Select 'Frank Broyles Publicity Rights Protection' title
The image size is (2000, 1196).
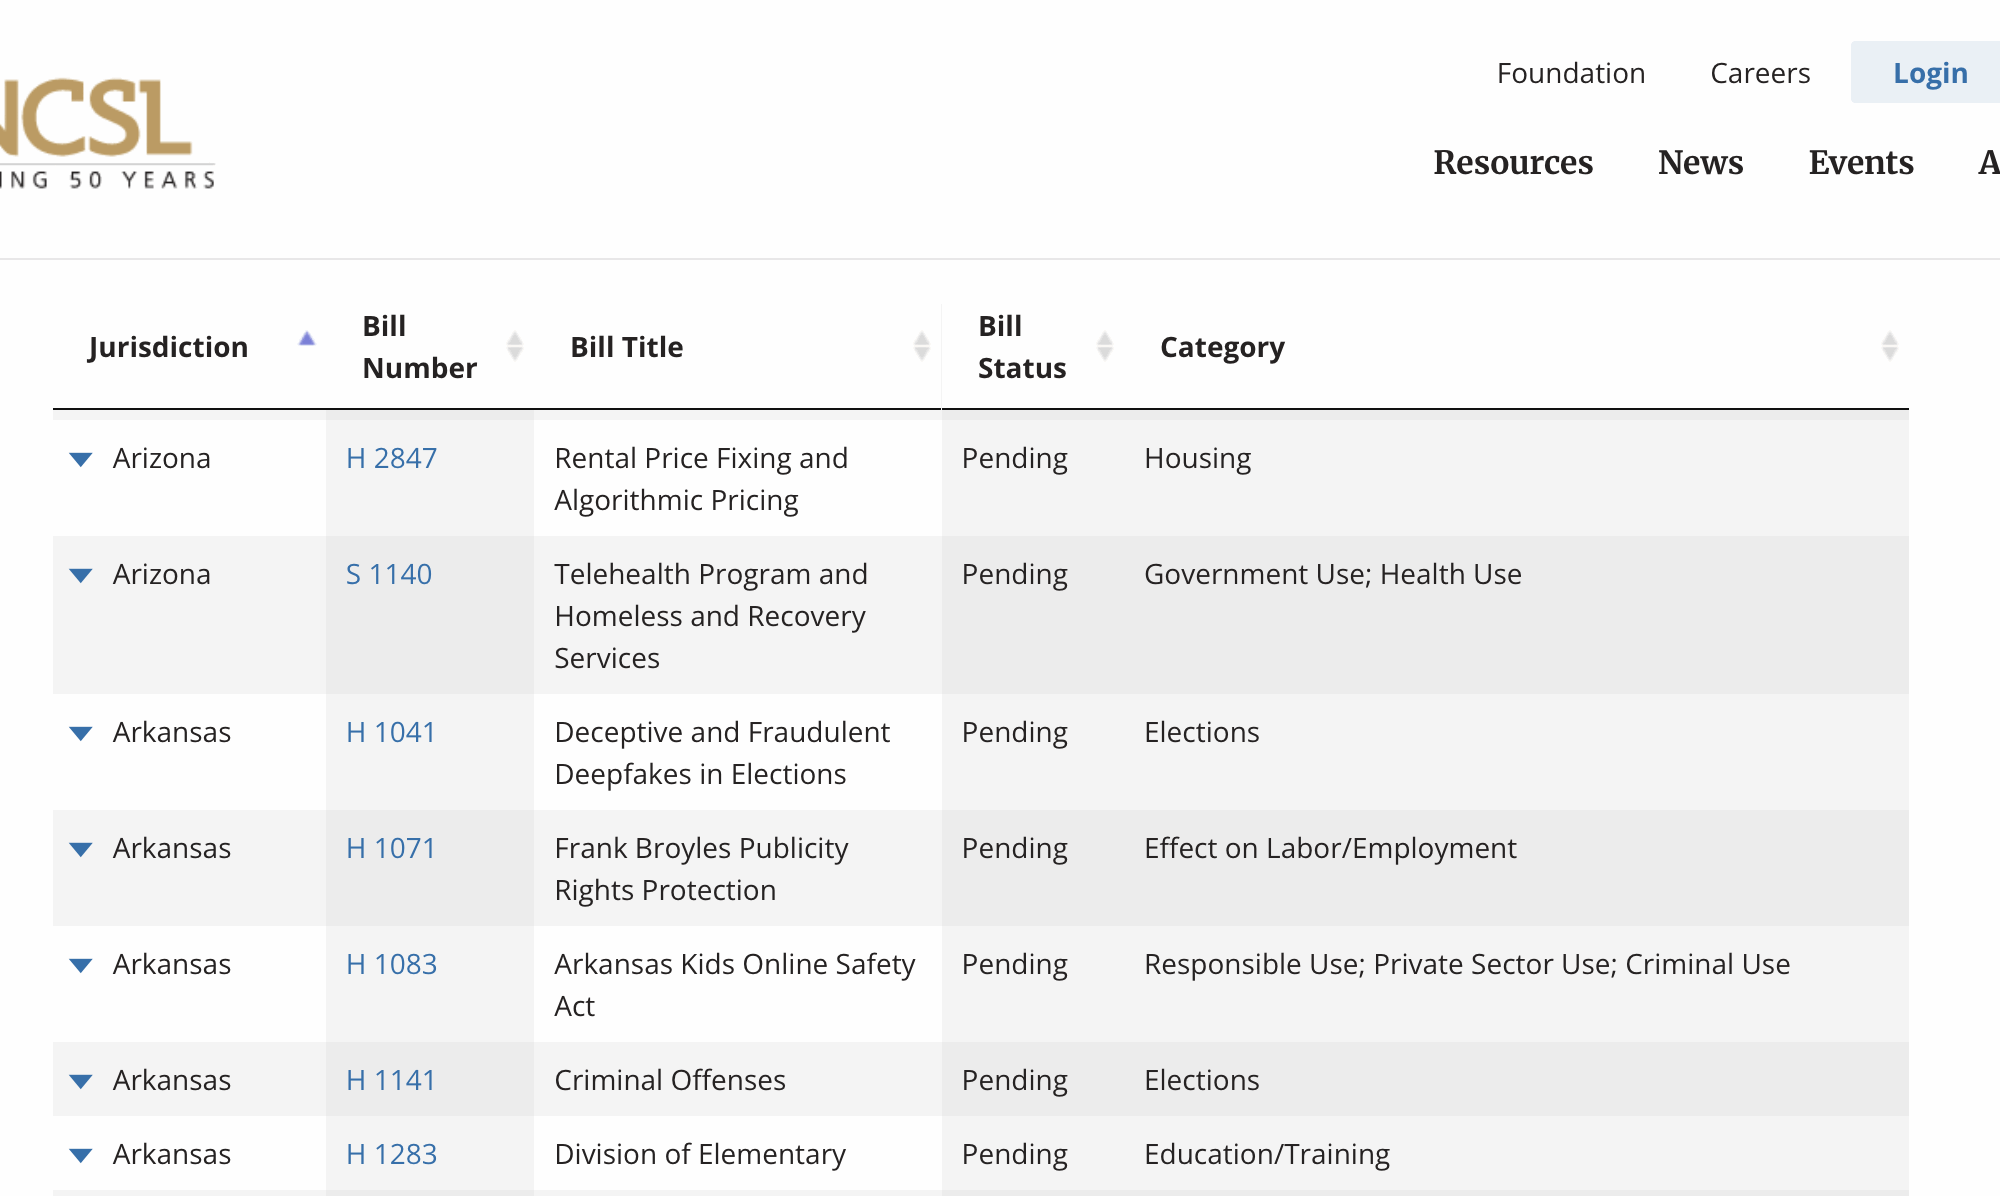701,869
